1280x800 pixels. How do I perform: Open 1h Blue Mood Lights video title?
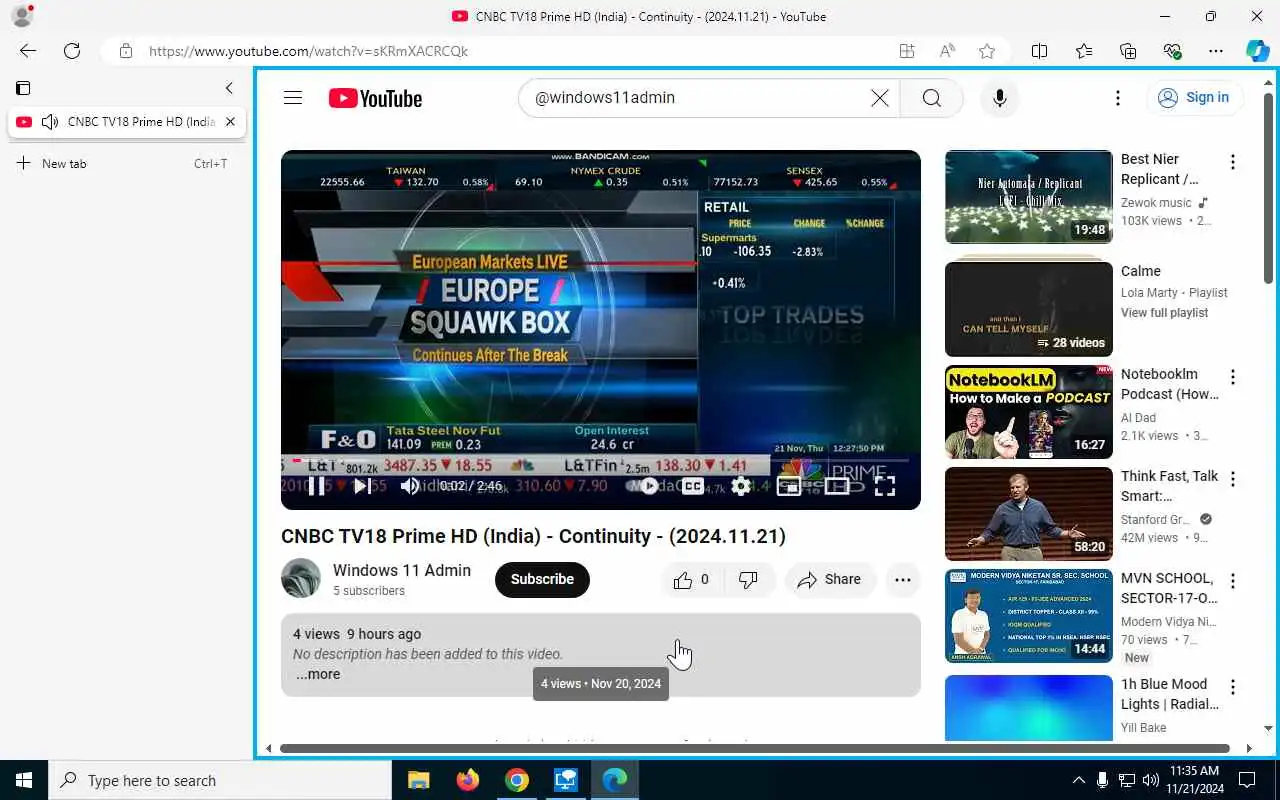click(1169, 694)
